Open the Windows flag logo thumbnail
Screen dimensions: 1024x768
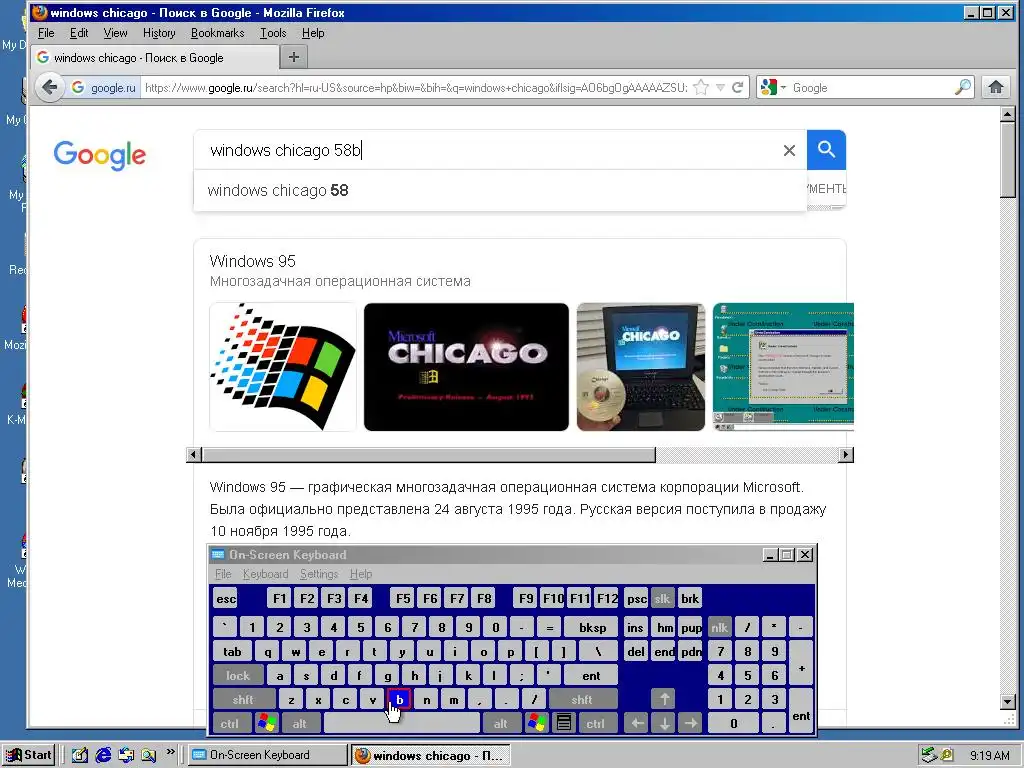coord(283,367)
